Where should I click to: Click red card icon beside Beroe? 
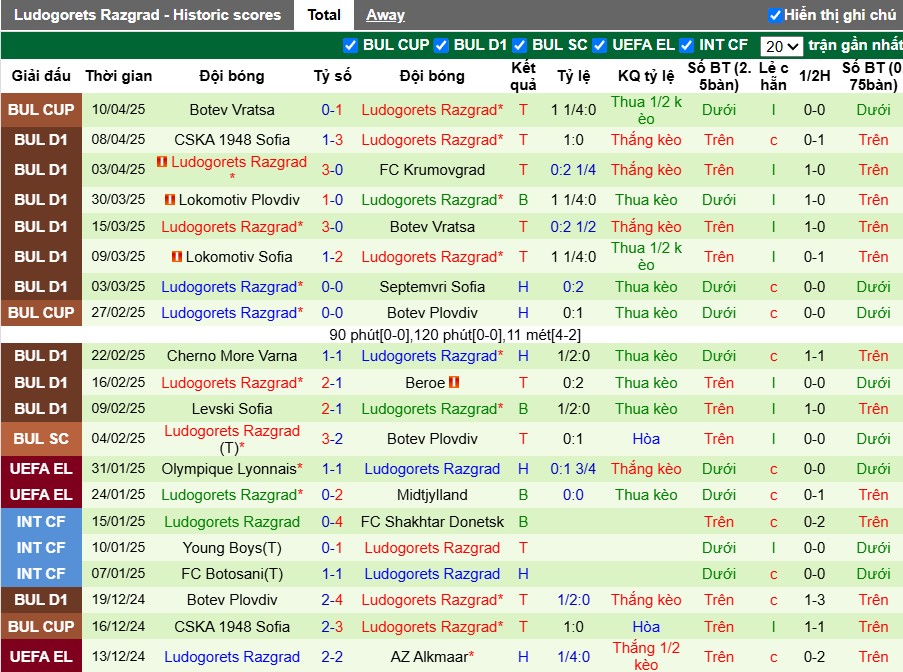point(454,382)
